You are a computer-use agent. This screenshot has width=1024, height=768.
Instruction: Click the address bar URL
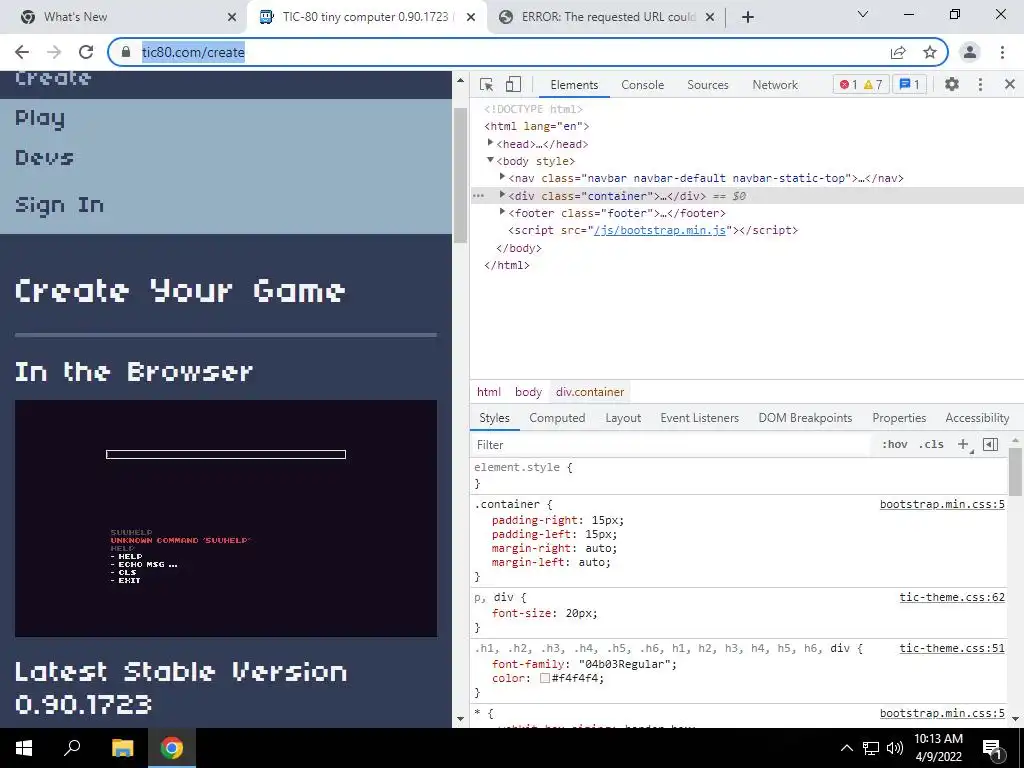click(x=193, y=52)
